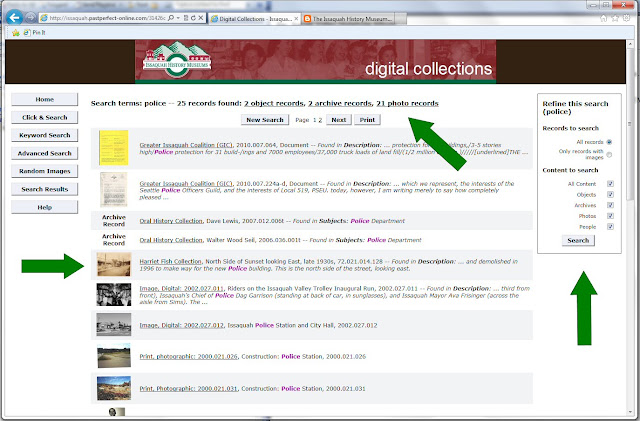Image resolution: width=640 pixels, height=421 pixels.
Task: Open the browser Tools gear icon
Action: [626, 18]
